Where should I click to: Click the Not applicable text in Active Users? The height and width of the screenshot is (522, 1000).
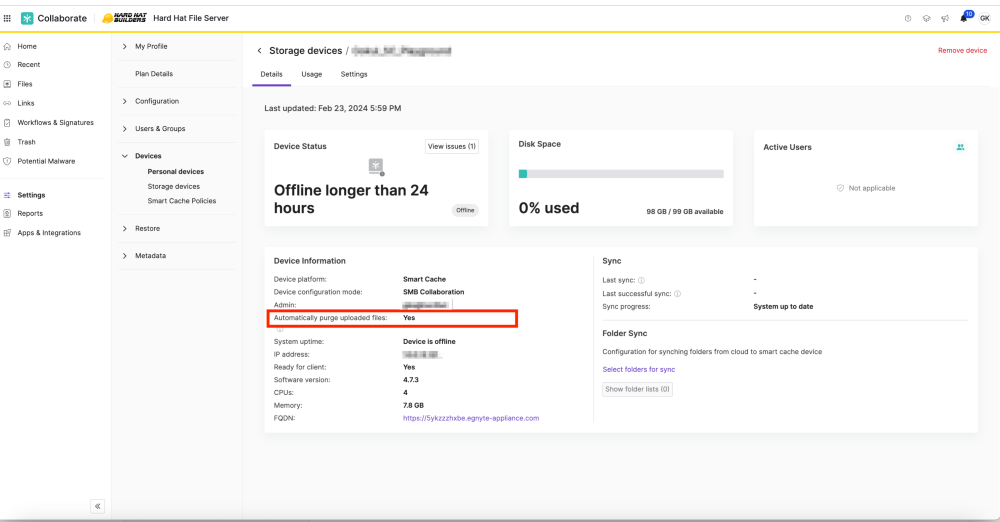click(872, 188)
